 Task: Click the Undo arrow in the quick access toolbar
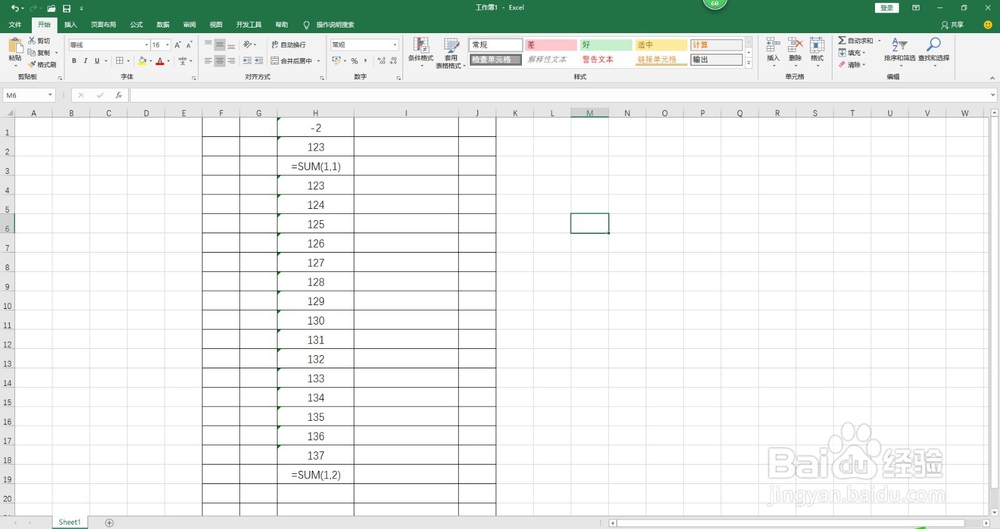tap(14, 8)
